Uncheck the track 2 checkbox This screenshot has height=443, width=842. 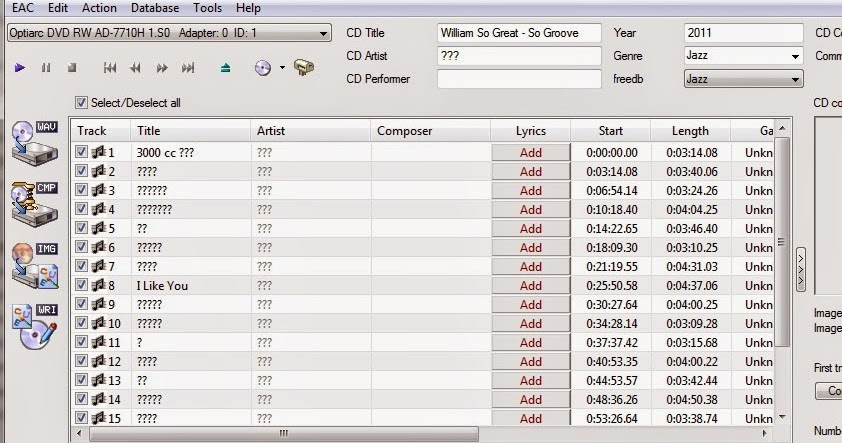[x=81, y=171]
